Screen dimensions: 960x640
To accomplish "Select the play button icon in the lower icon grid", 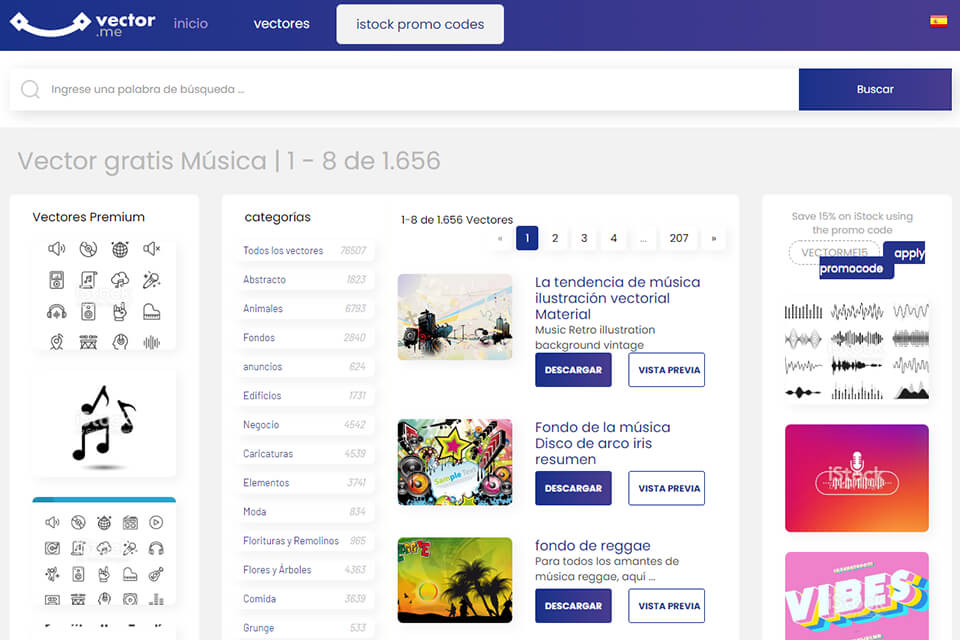I will (x=156, y=522).
